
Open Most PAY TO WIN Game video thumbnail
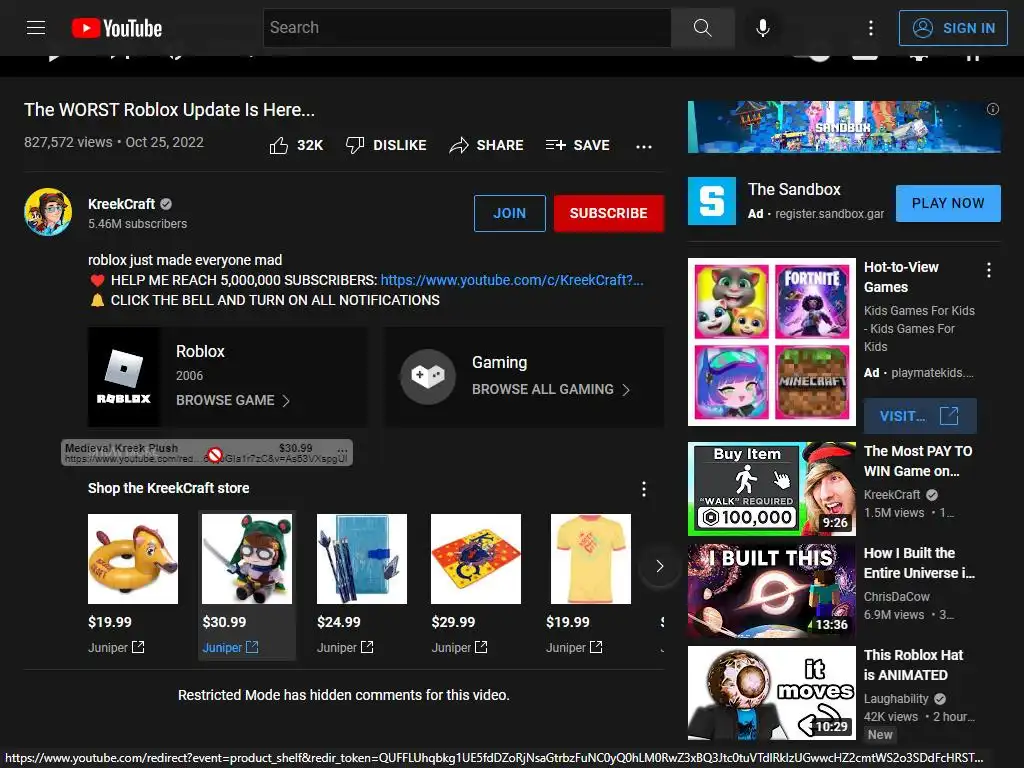772,489
